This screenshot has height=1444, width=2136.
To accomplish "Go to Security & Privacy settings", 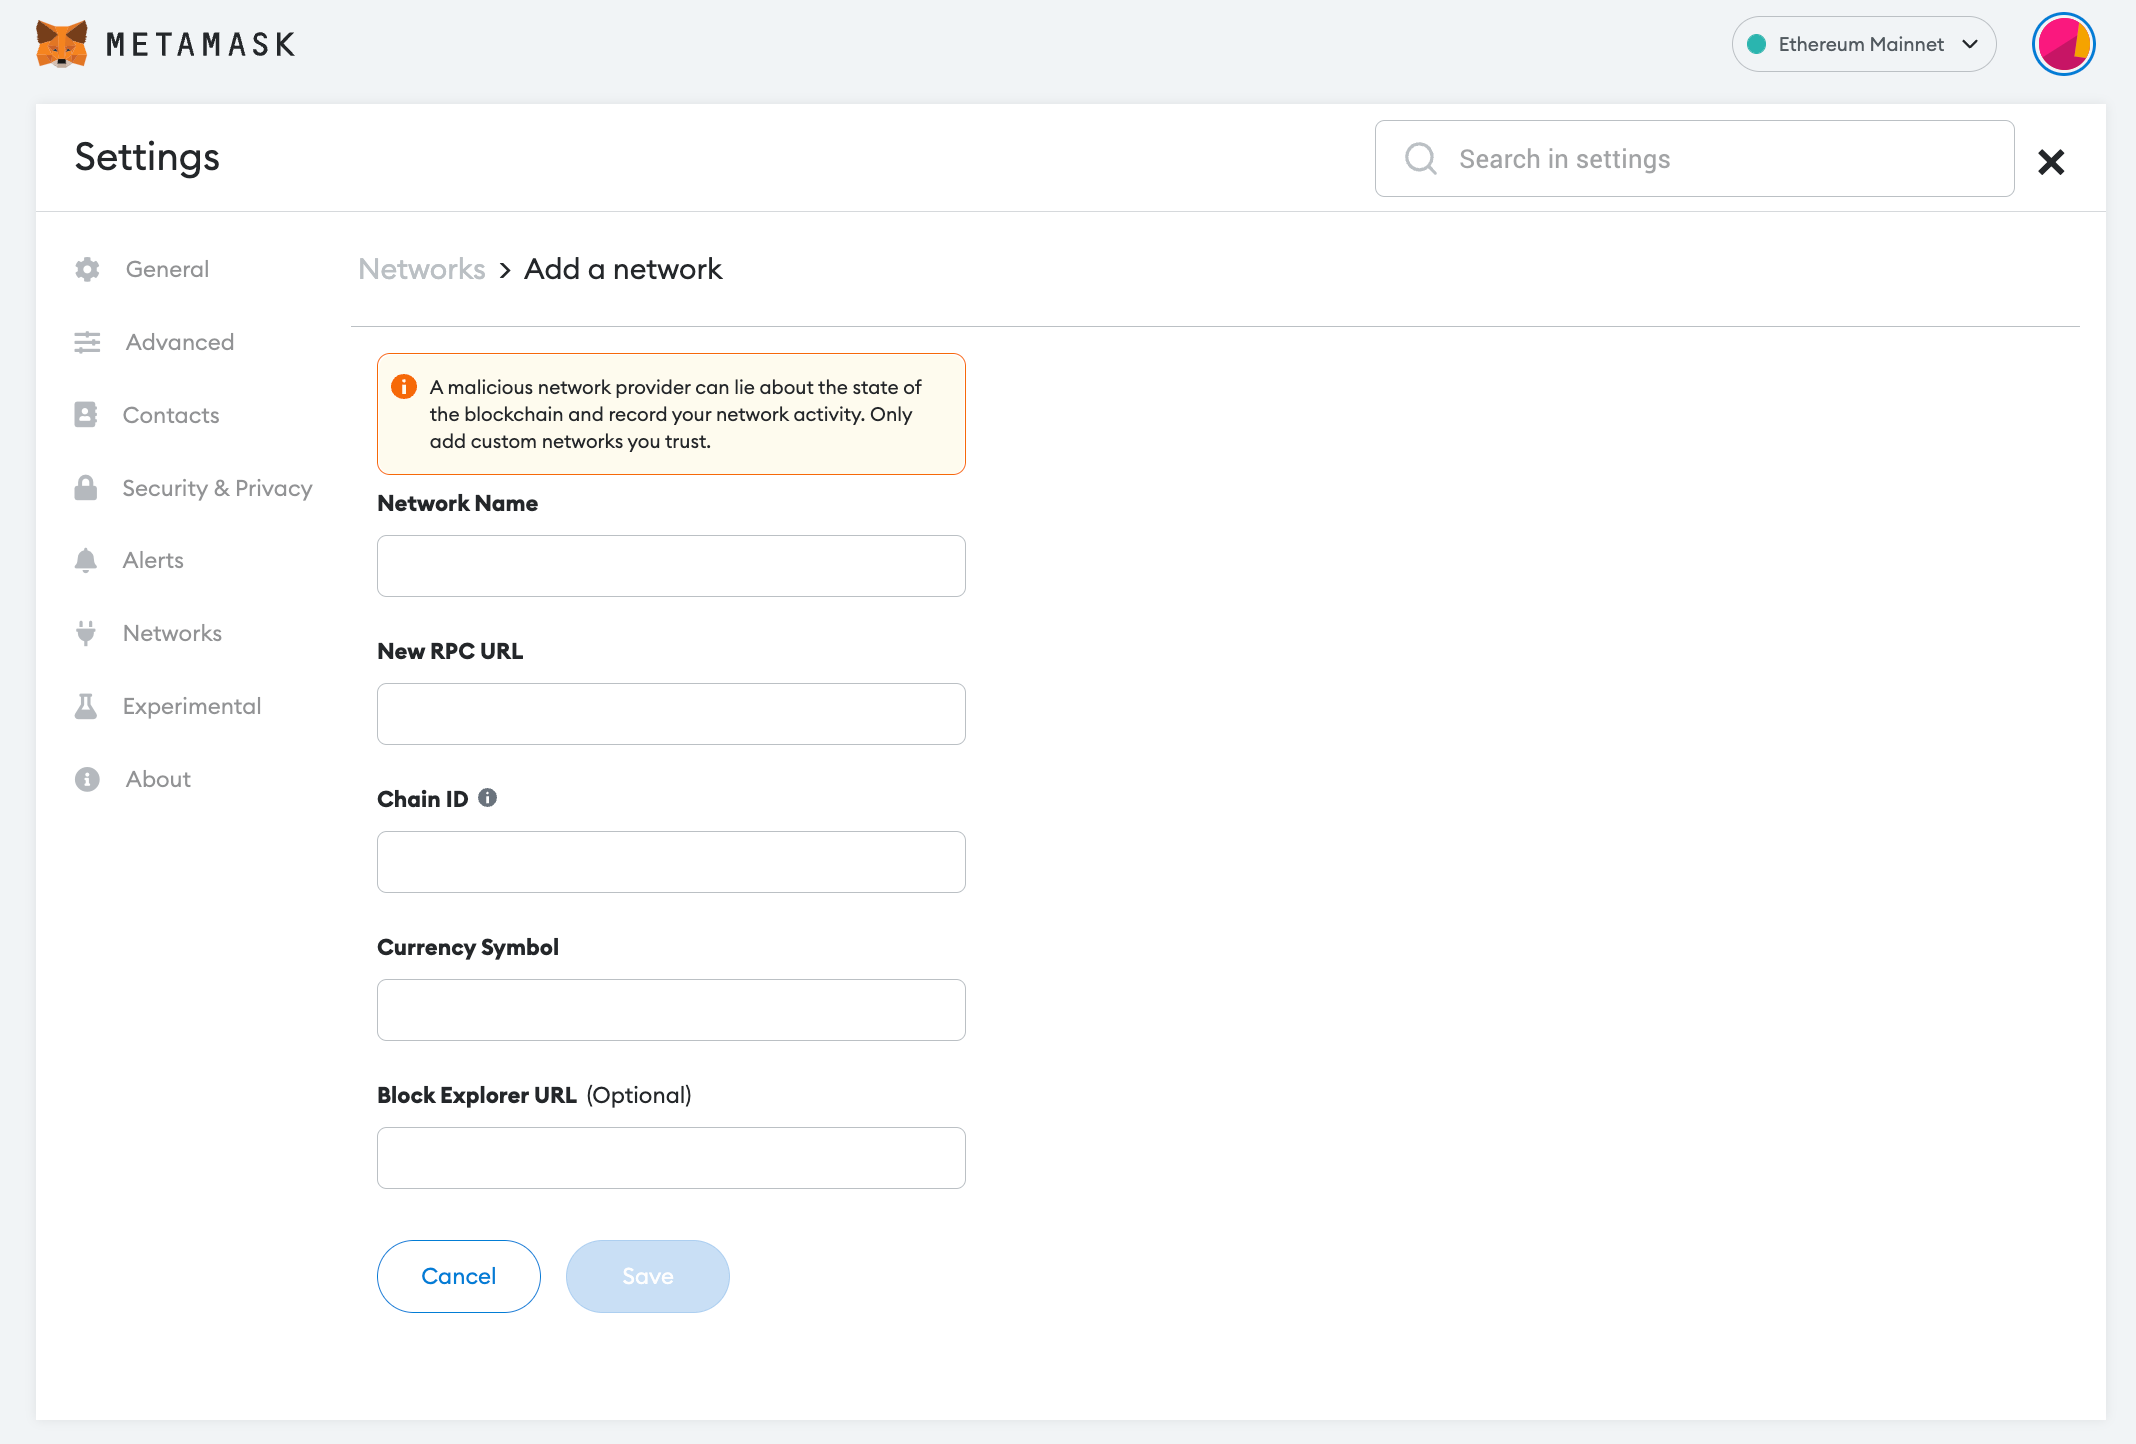I will point(217,488).
